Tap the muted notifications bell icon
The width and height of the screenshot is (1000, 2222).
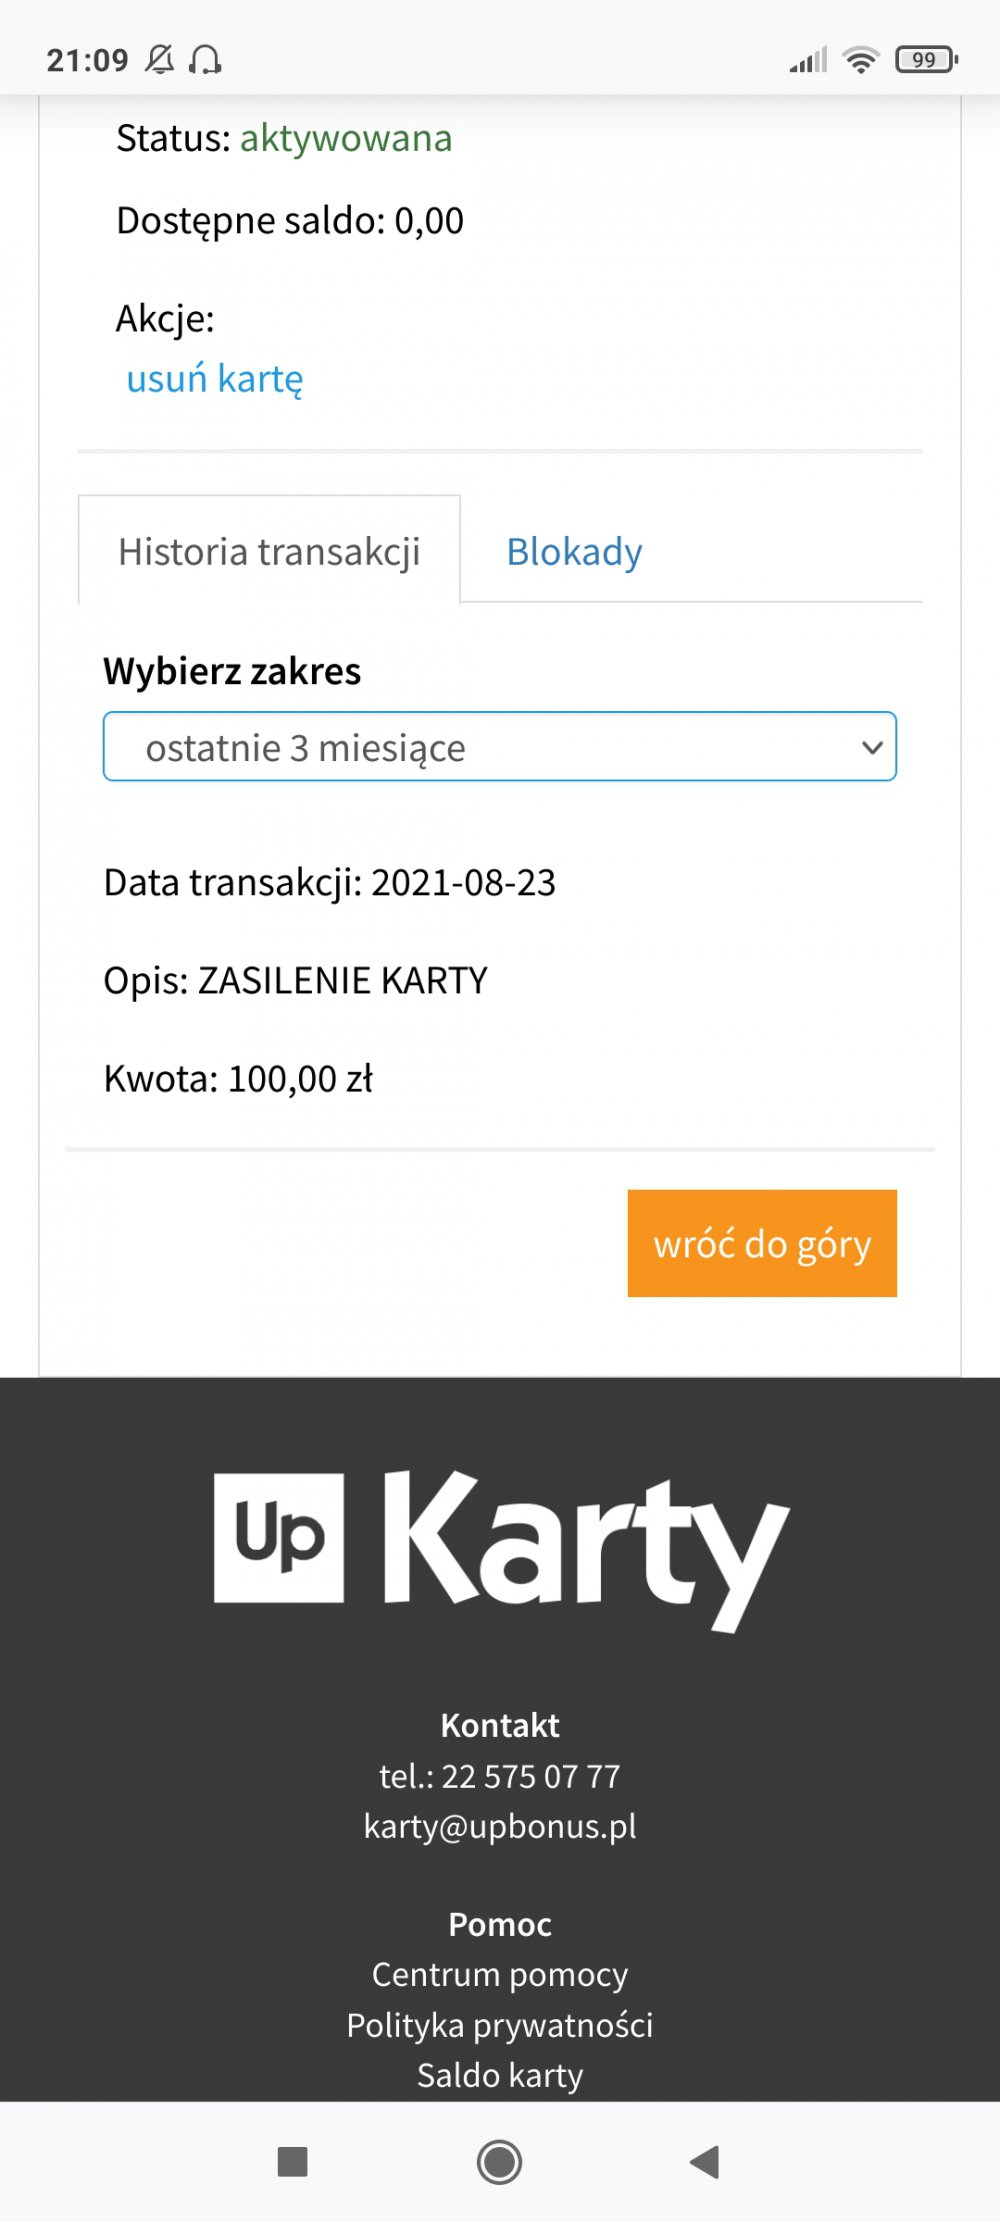click(160, 60)
